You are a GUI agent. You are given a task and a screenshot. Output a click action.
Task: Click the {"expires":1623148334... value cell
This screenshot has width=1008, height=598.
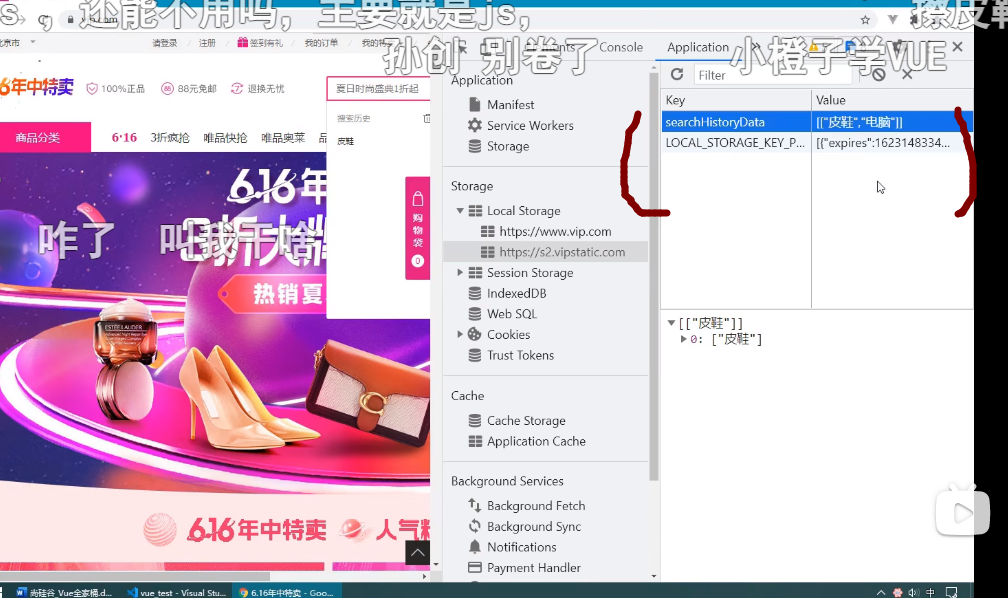click(x=892, y=143)
